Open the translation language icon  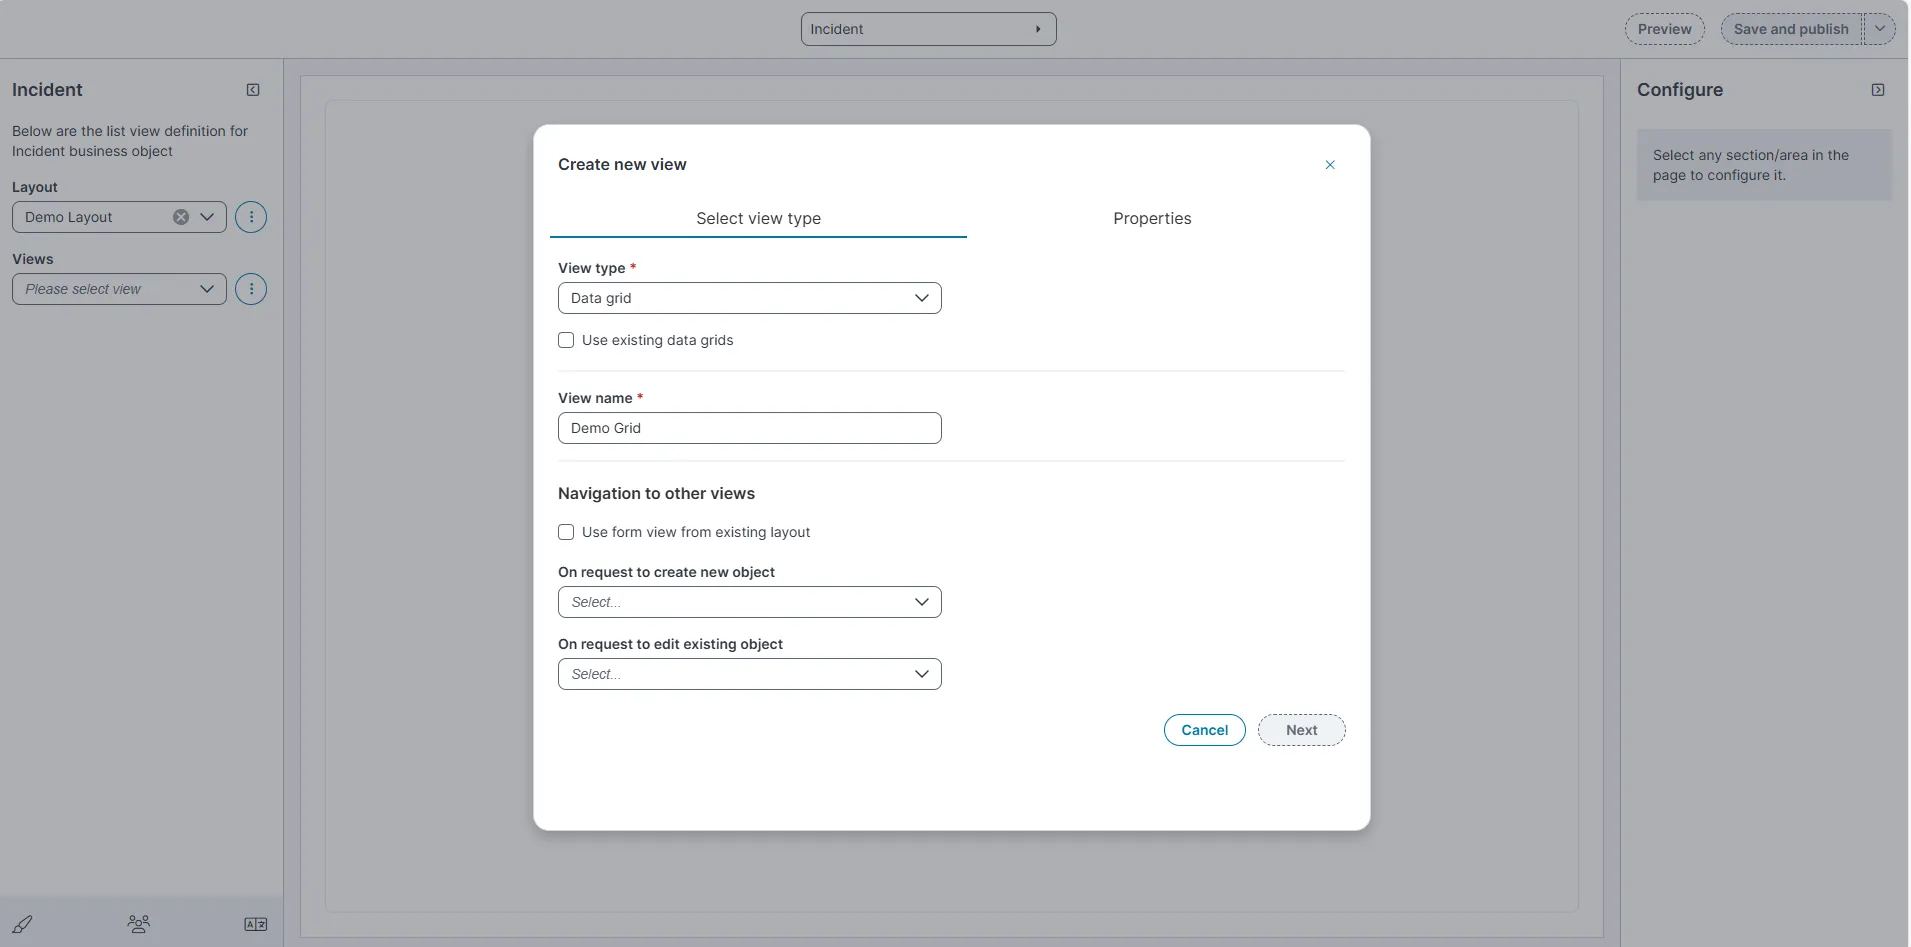click(x=256, y=924)
